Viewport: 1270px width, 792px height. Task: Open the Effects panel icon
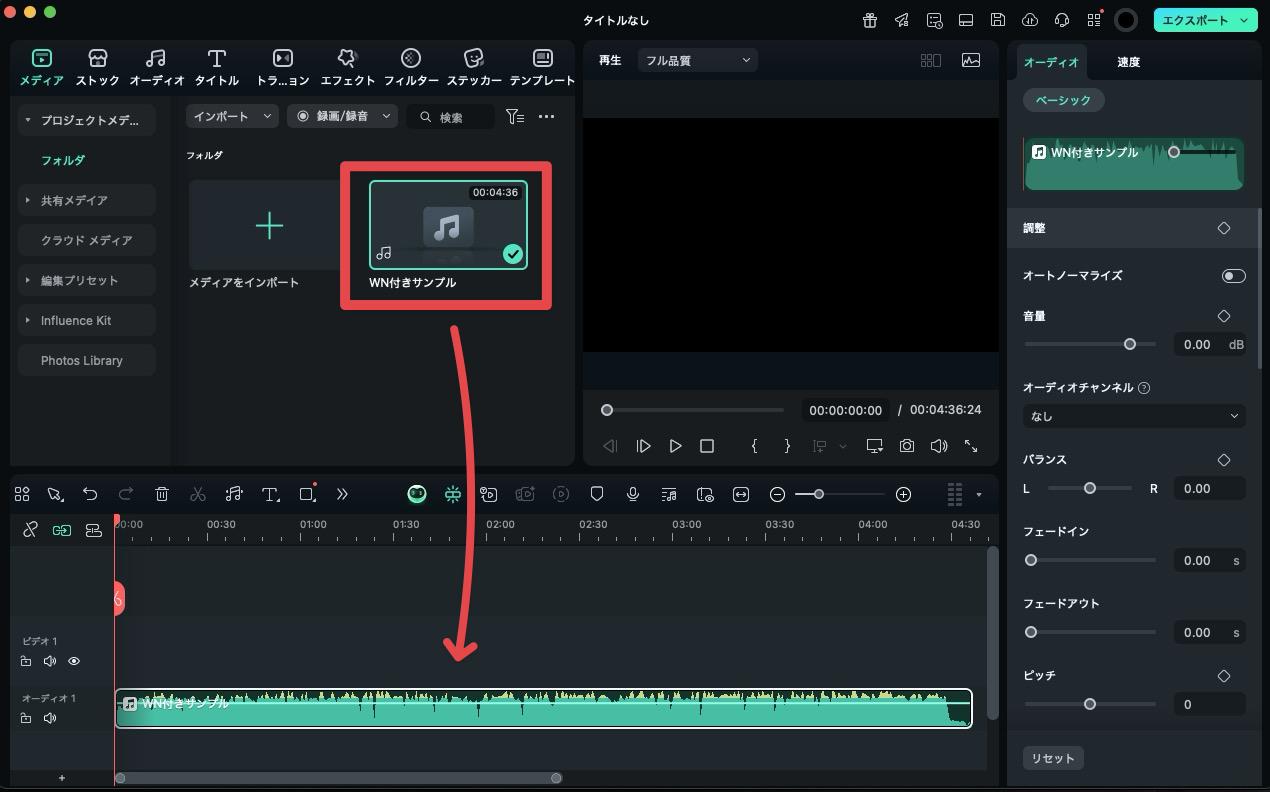pyautogui.click(x=347, y=66)
